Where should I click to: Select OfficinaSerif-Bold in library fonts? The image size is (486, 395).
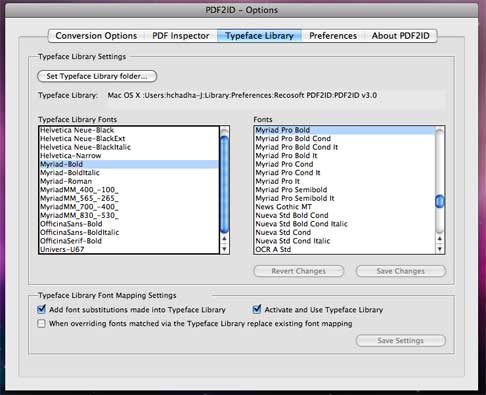pyautogui.click(x=129, y=241)
